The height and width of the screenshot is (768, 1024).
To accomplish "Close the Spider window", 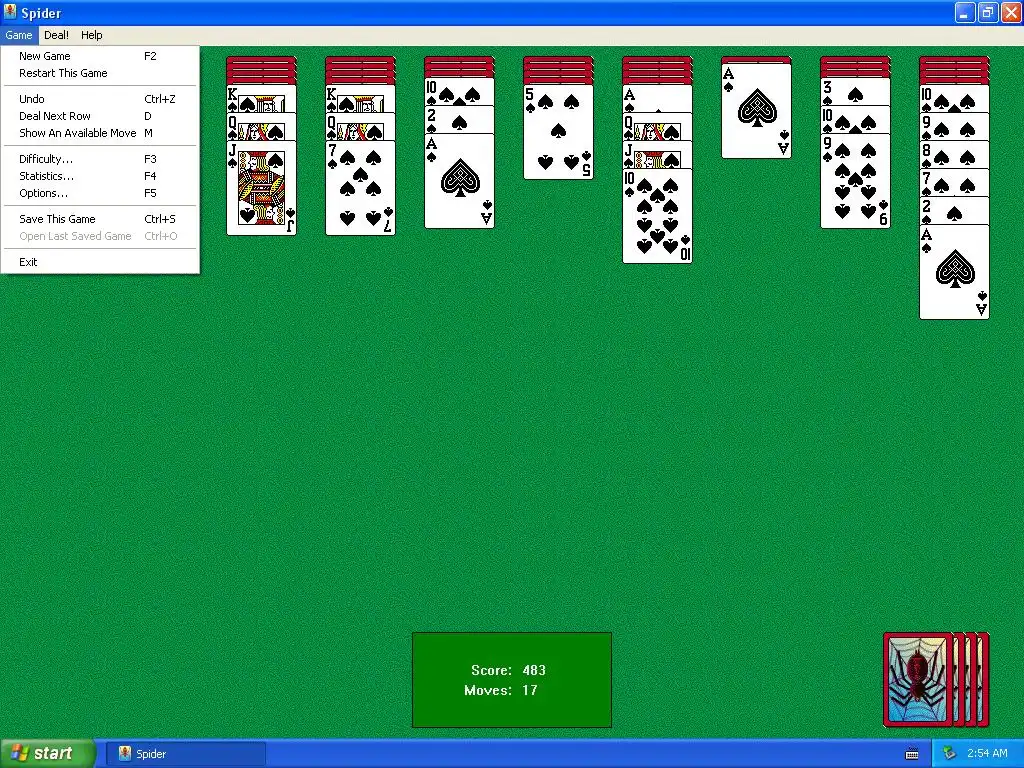I will [x=1010, y=12].
